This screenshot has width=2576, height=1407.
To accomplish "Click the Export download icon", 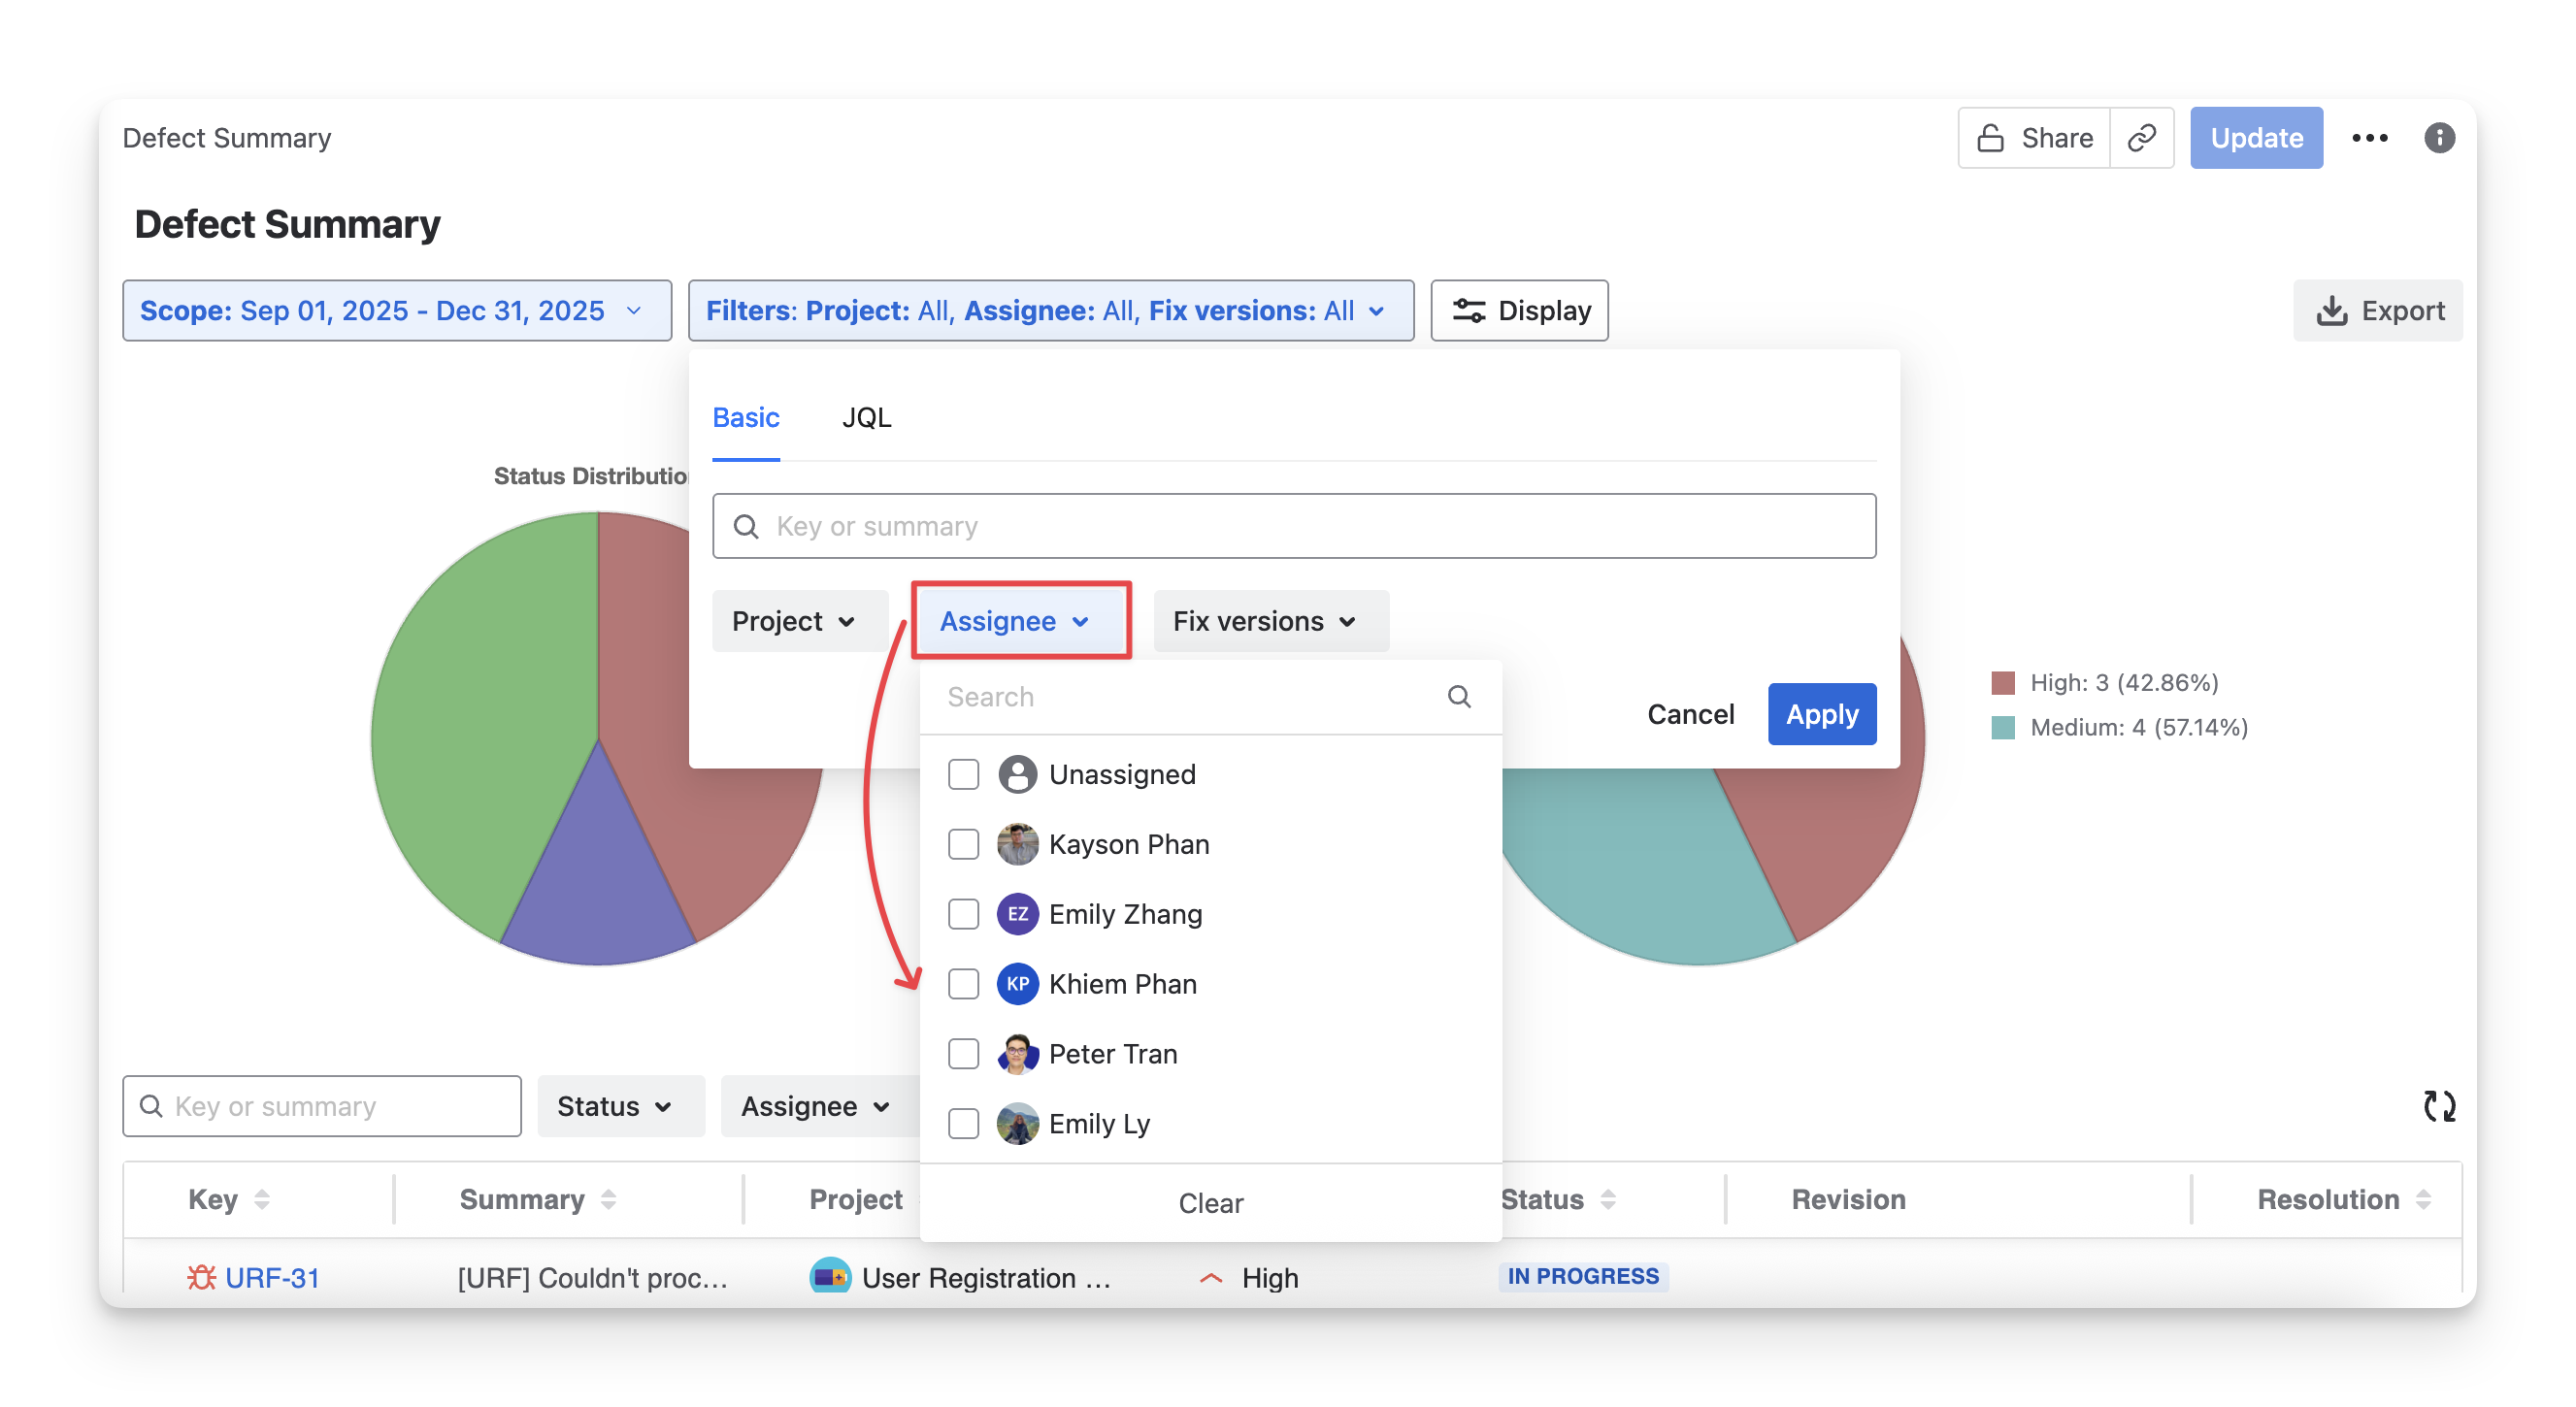I will (2331, 311).
